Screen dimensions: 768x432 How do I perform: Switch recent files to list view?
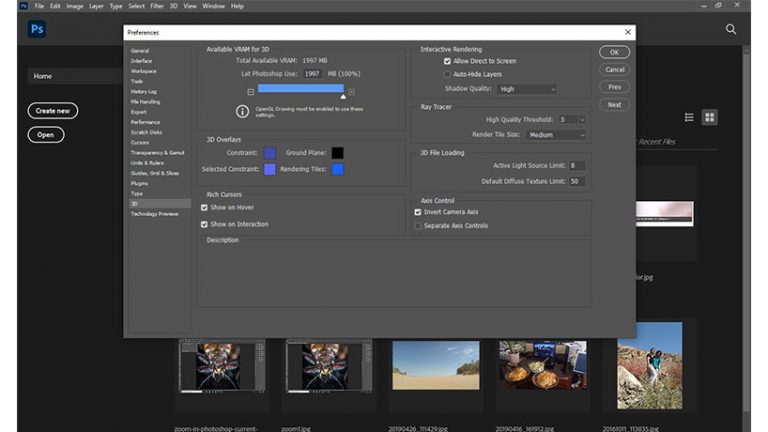pos(689,118)
